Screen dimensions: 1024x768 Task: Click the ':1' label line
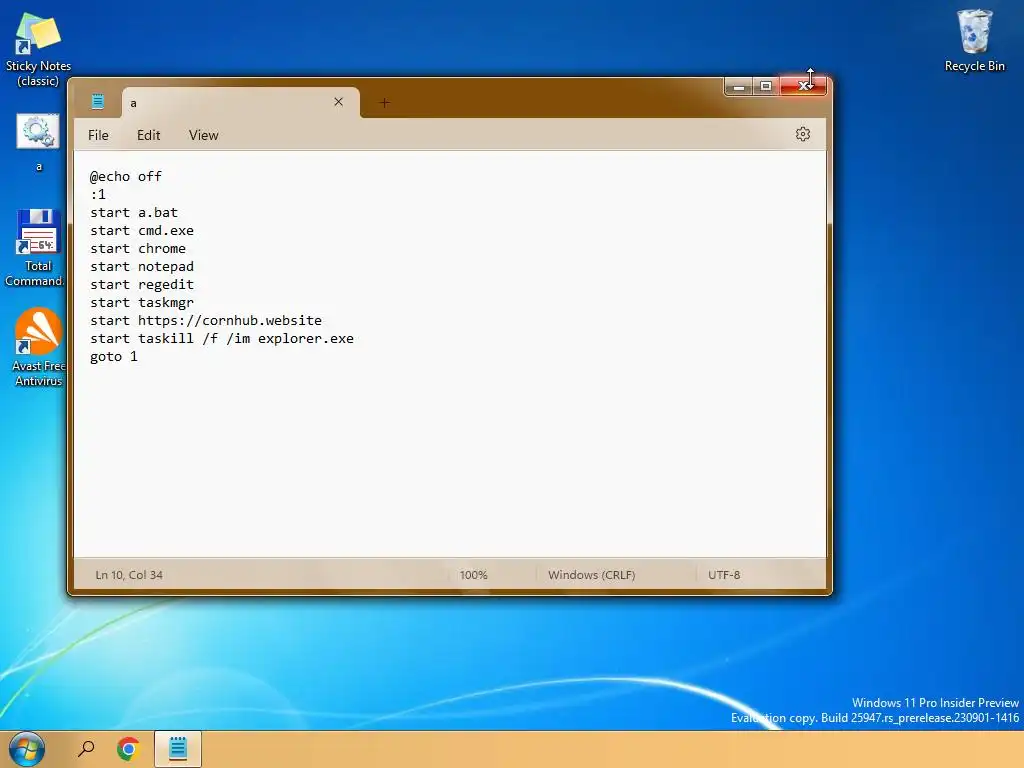(x=98, y=195)
